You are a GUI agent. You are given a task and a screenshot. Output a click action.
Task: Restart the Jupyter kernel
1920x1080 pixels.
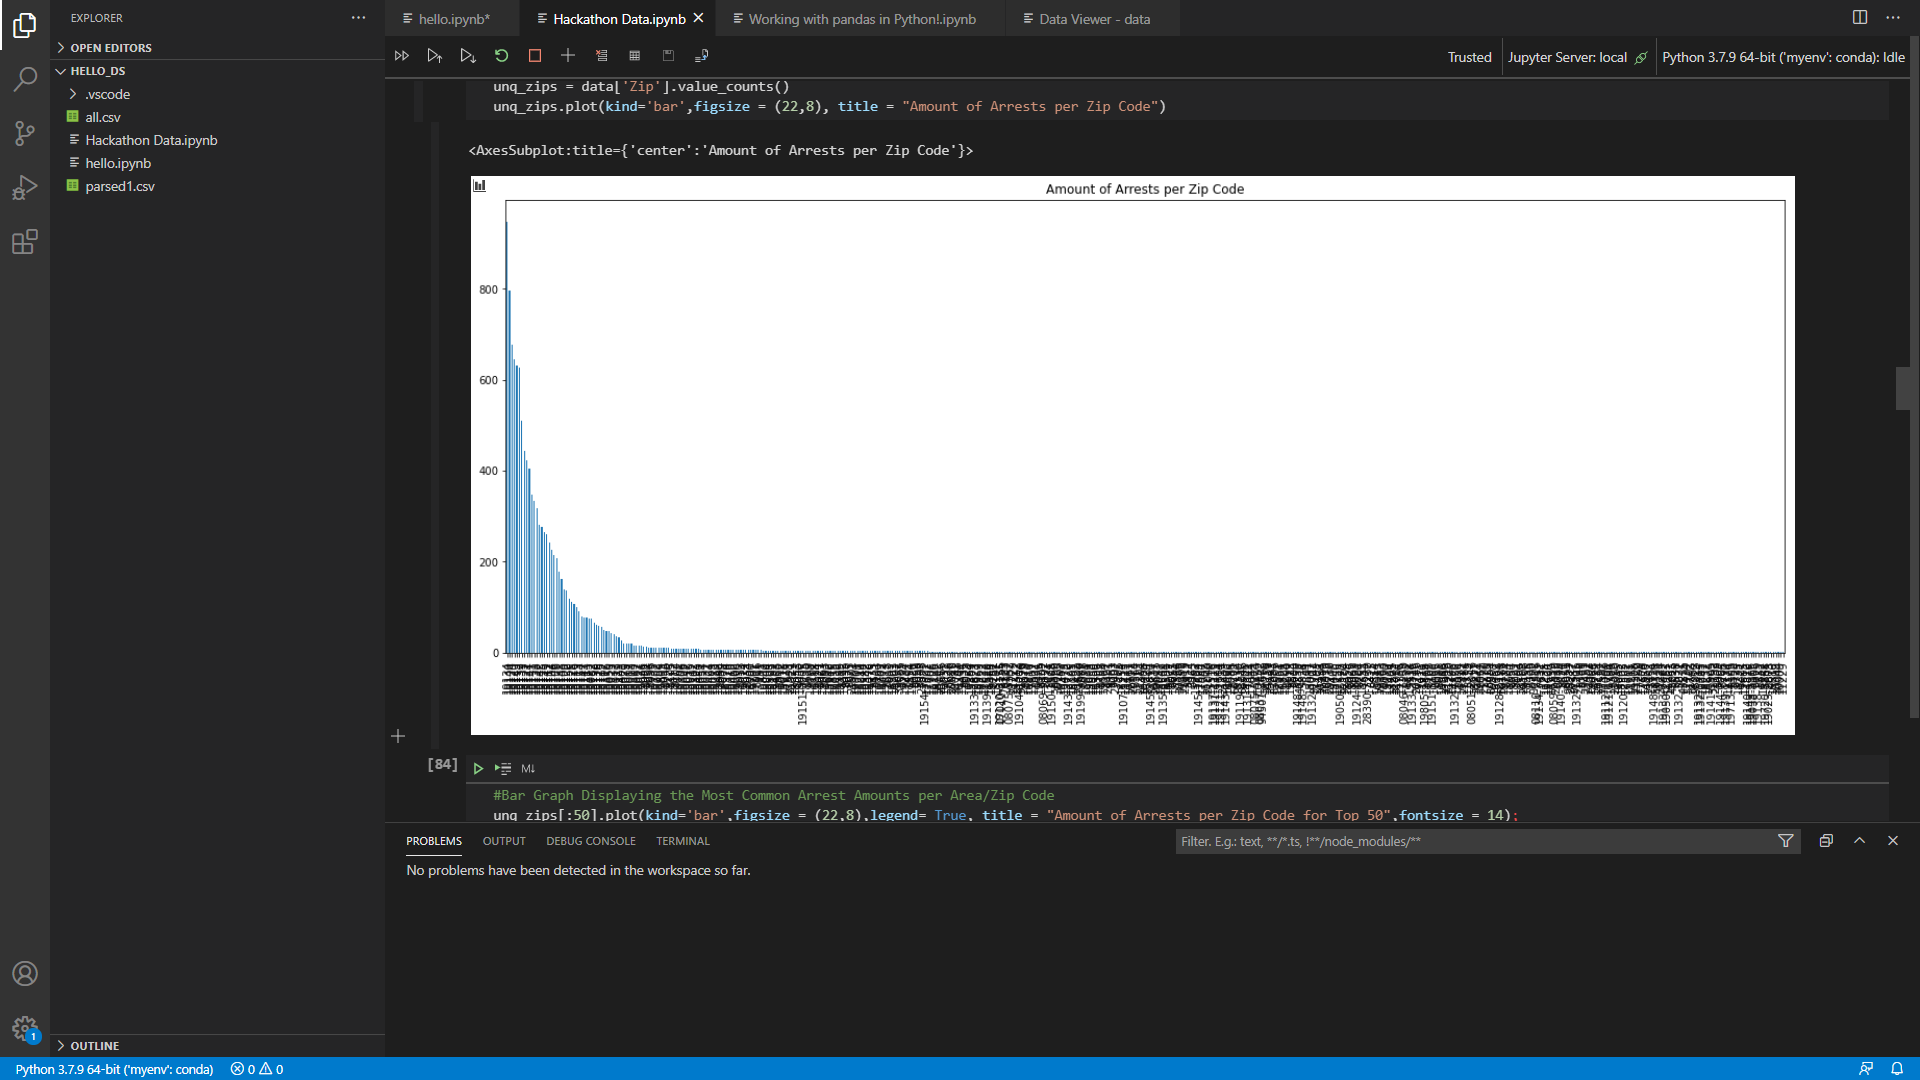pos(501,56)
